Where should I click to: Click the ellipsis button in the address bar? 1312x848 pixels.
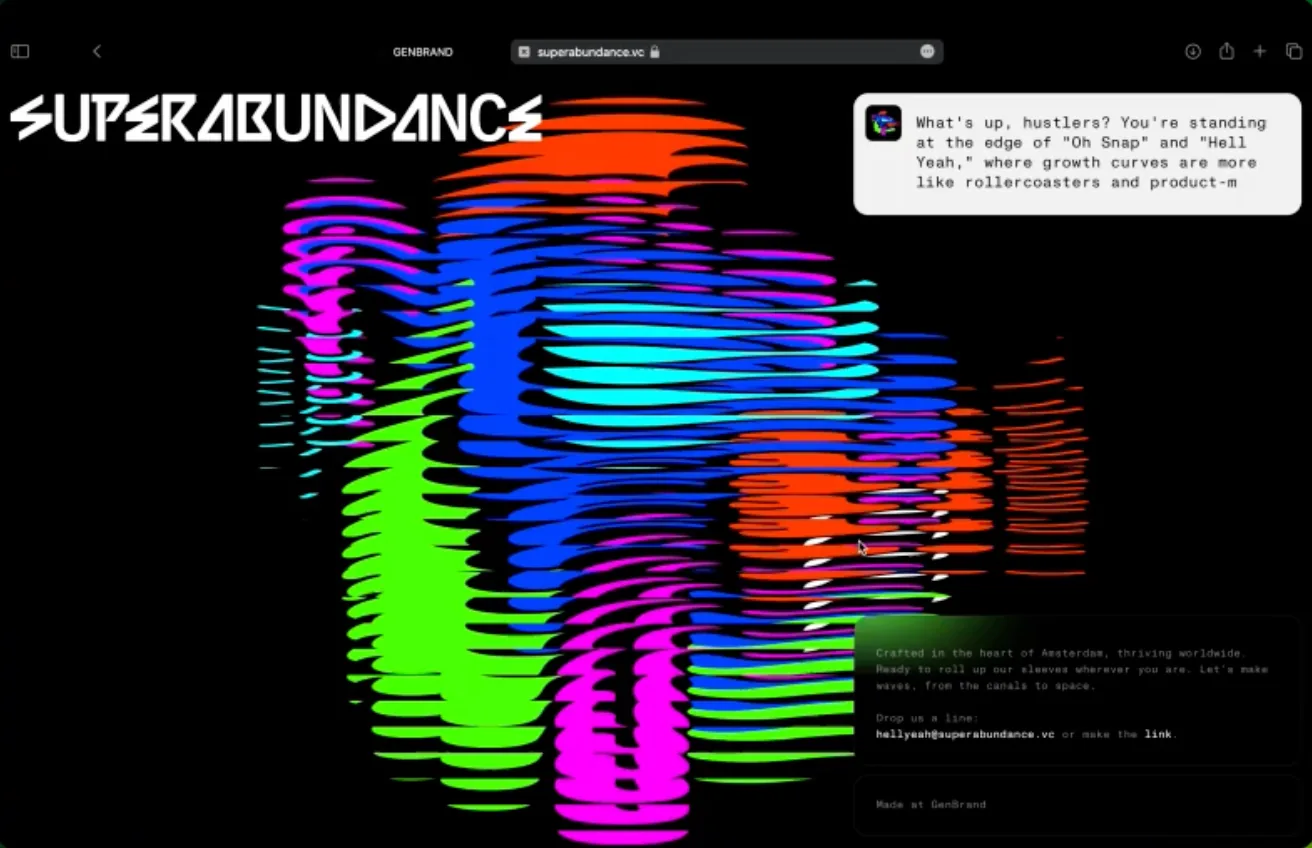(927, 52)
